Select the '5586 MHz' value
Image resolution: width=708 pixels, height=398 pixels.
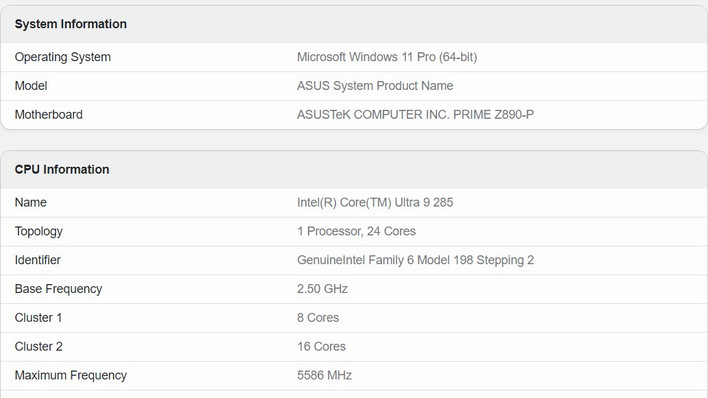coord(324,375)
